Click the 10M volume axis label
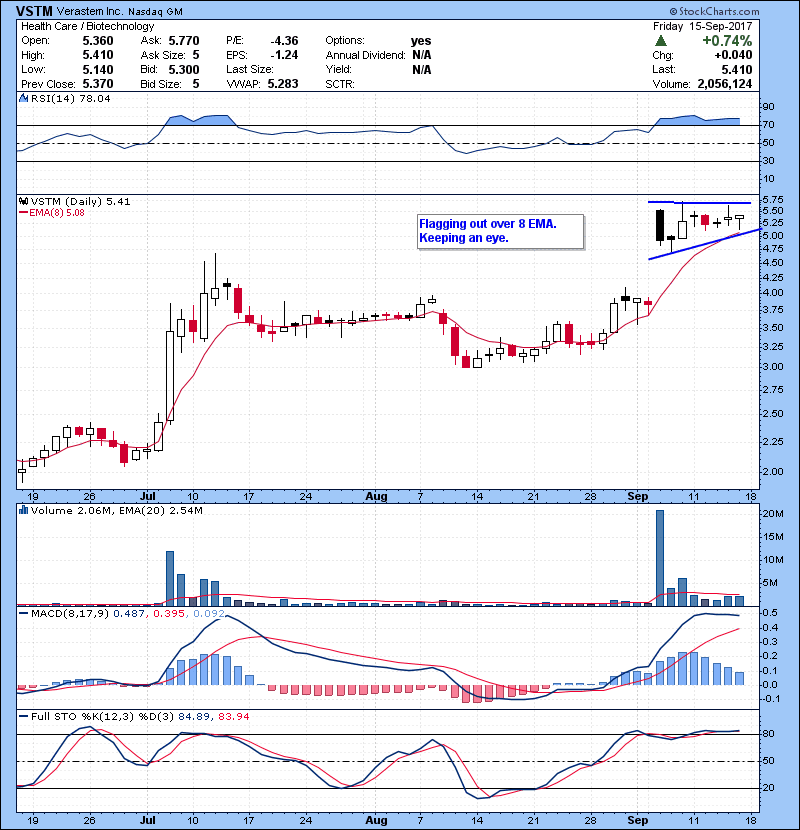This screenshot has height=830, width=800. click(x=772, y=560)
